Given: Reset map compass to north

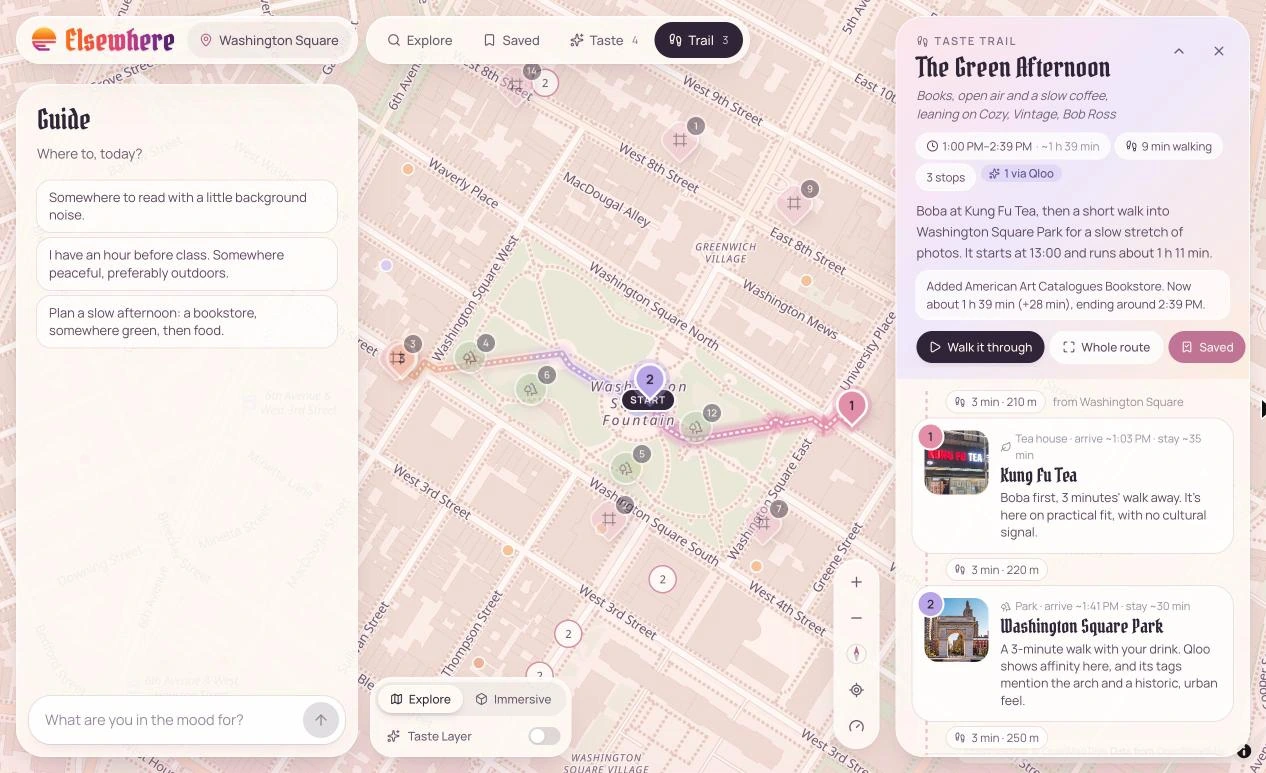Looking at the screenshot, I should 856,654.
